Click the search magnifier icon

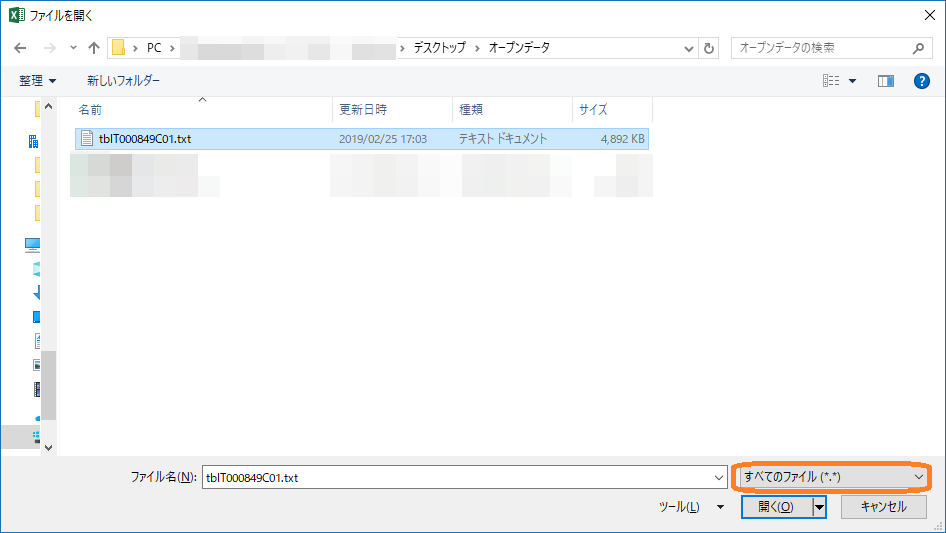pos(919,48)
